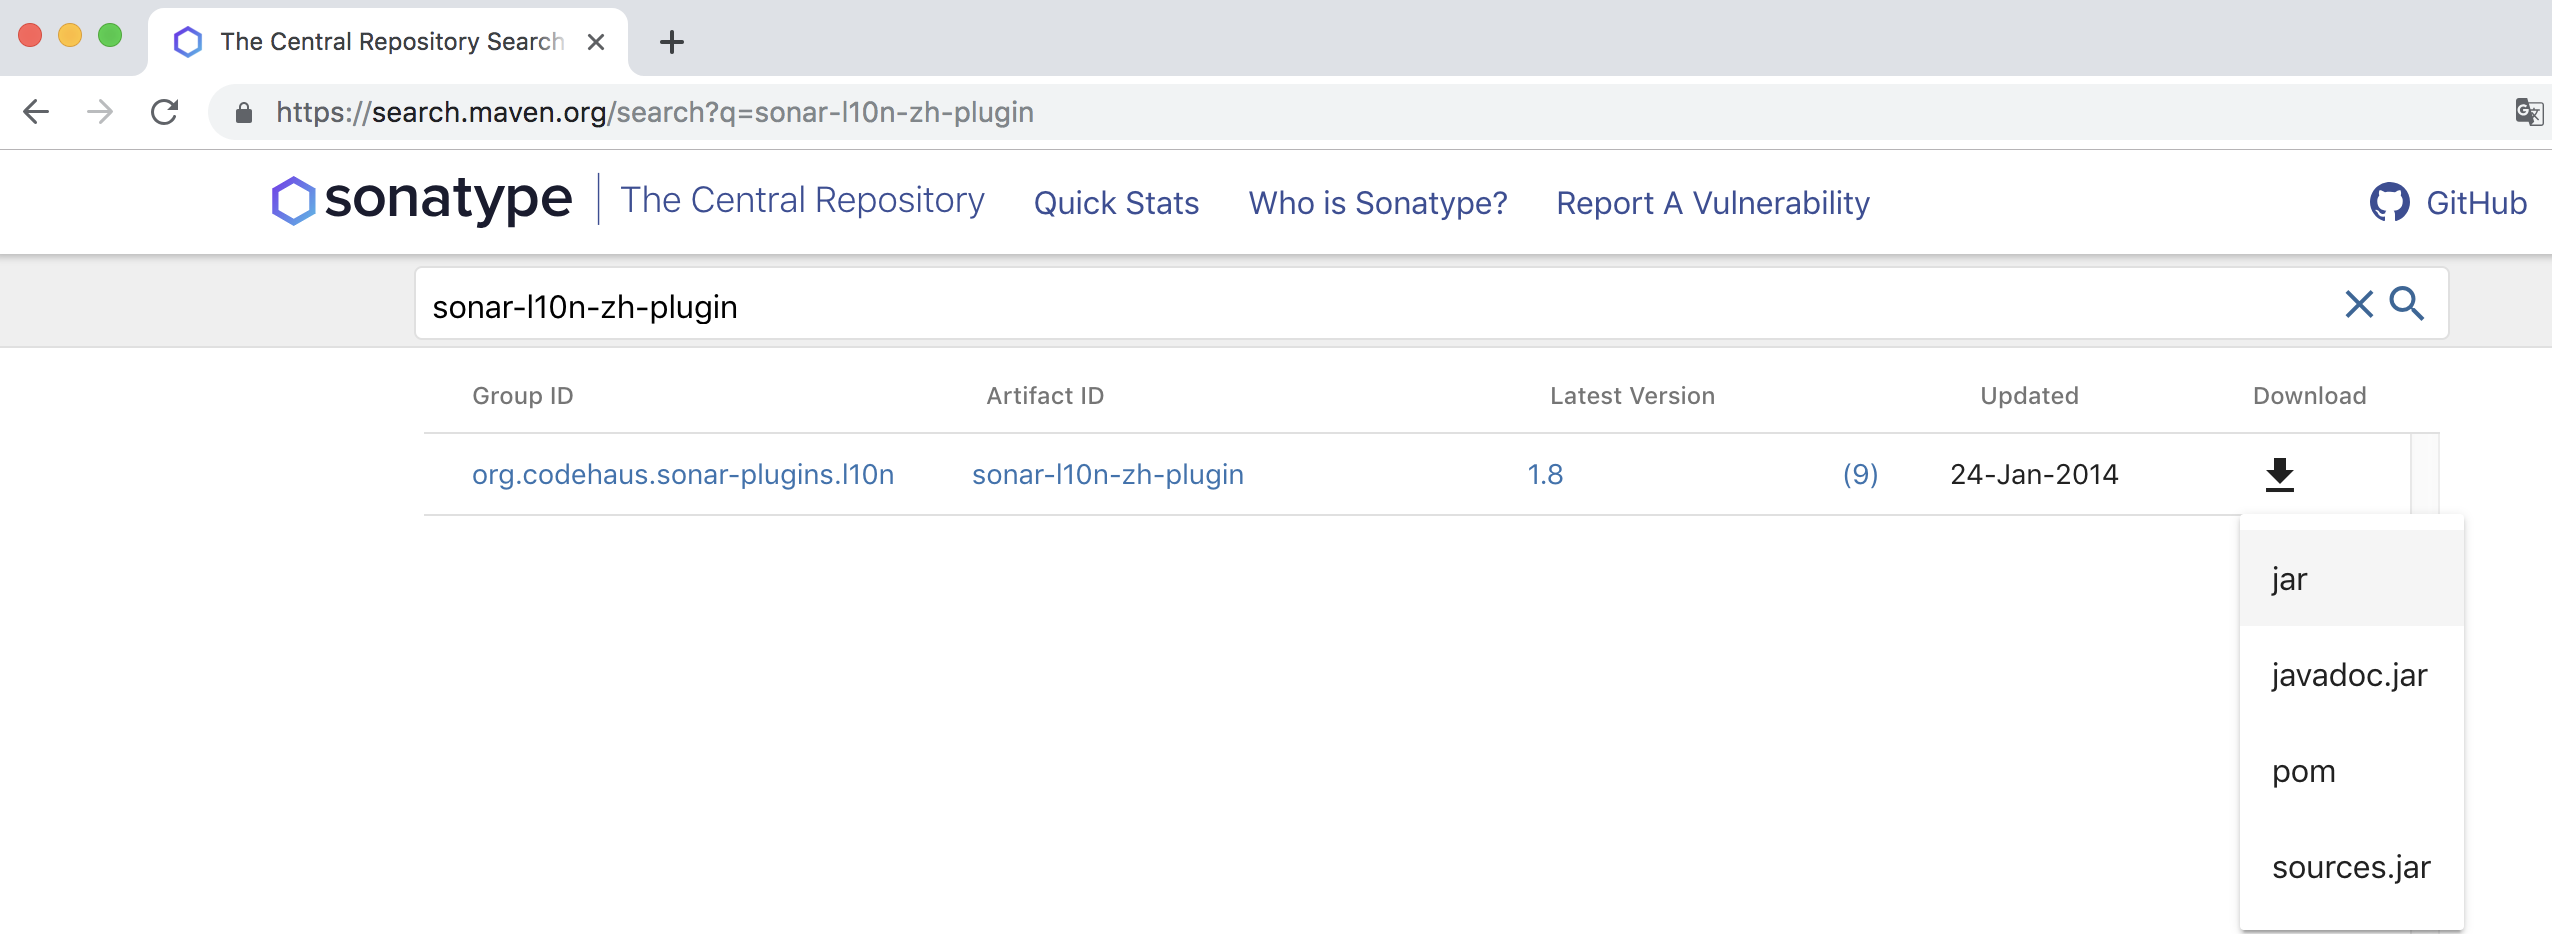This screenshot has height=934, width=2552.
Task: Click the padlock site info icon
Action: pyautogui.click(x=244, y=113)
